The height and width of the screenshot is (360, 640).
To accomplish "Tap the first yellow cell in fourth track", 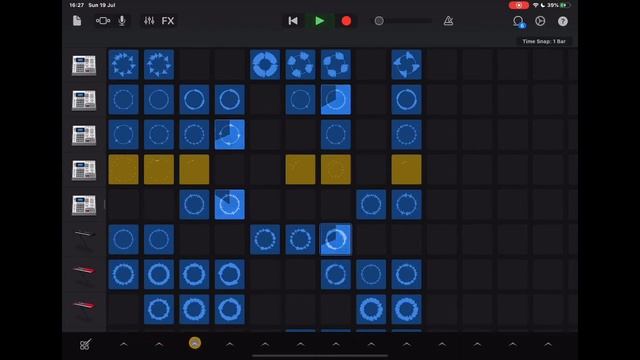I will pyautogui.click(x=123, y=169).
